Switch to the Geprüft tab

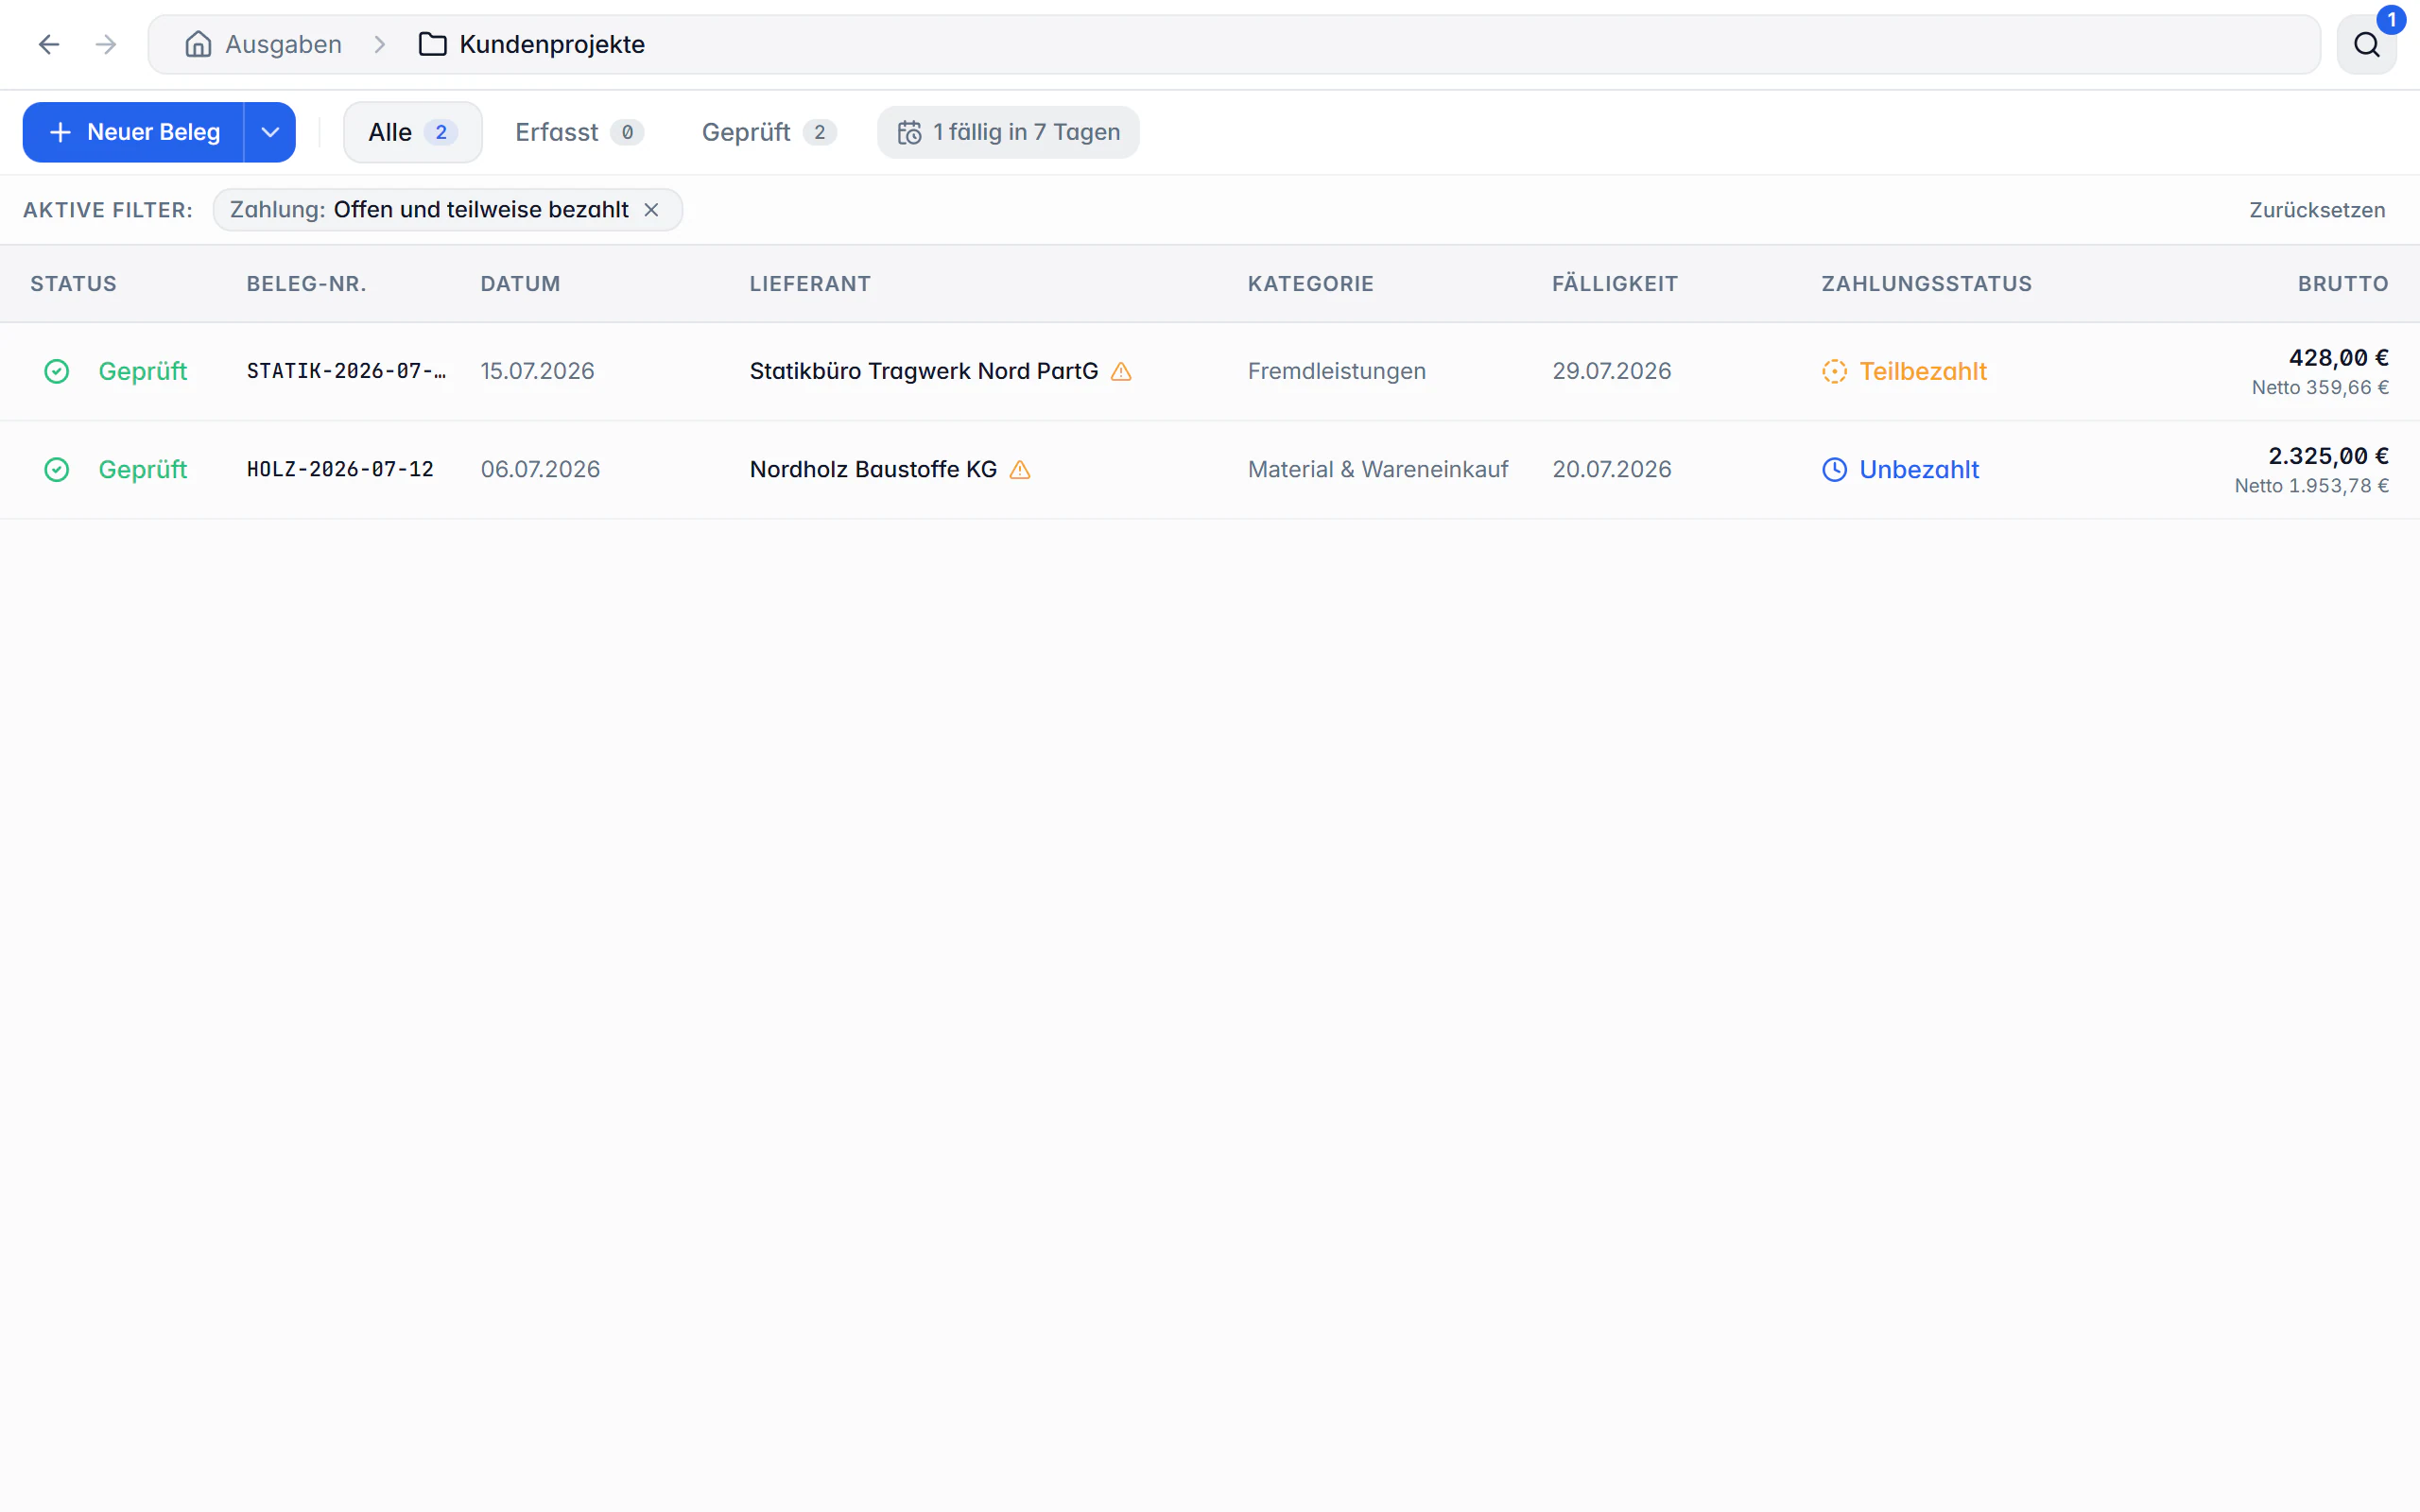768,132
